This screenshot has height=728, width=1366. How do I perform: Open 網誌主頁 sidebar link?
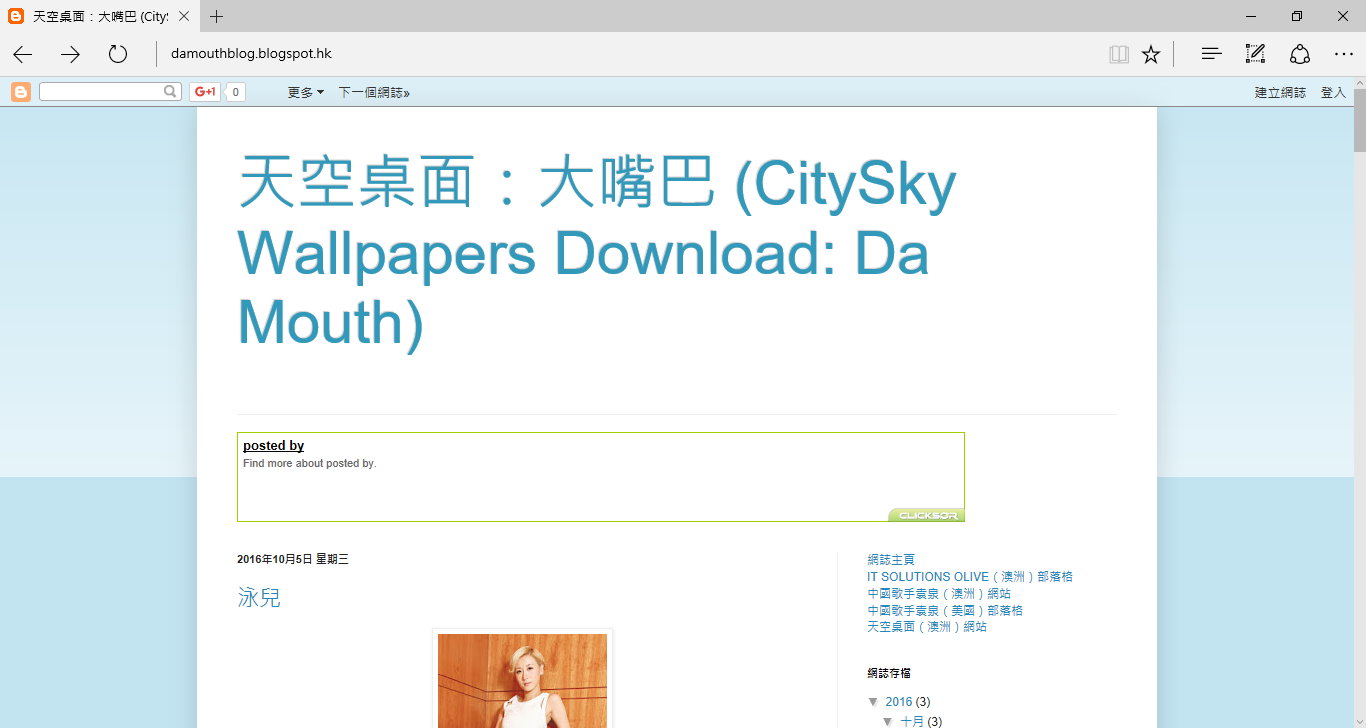point(891,560)
